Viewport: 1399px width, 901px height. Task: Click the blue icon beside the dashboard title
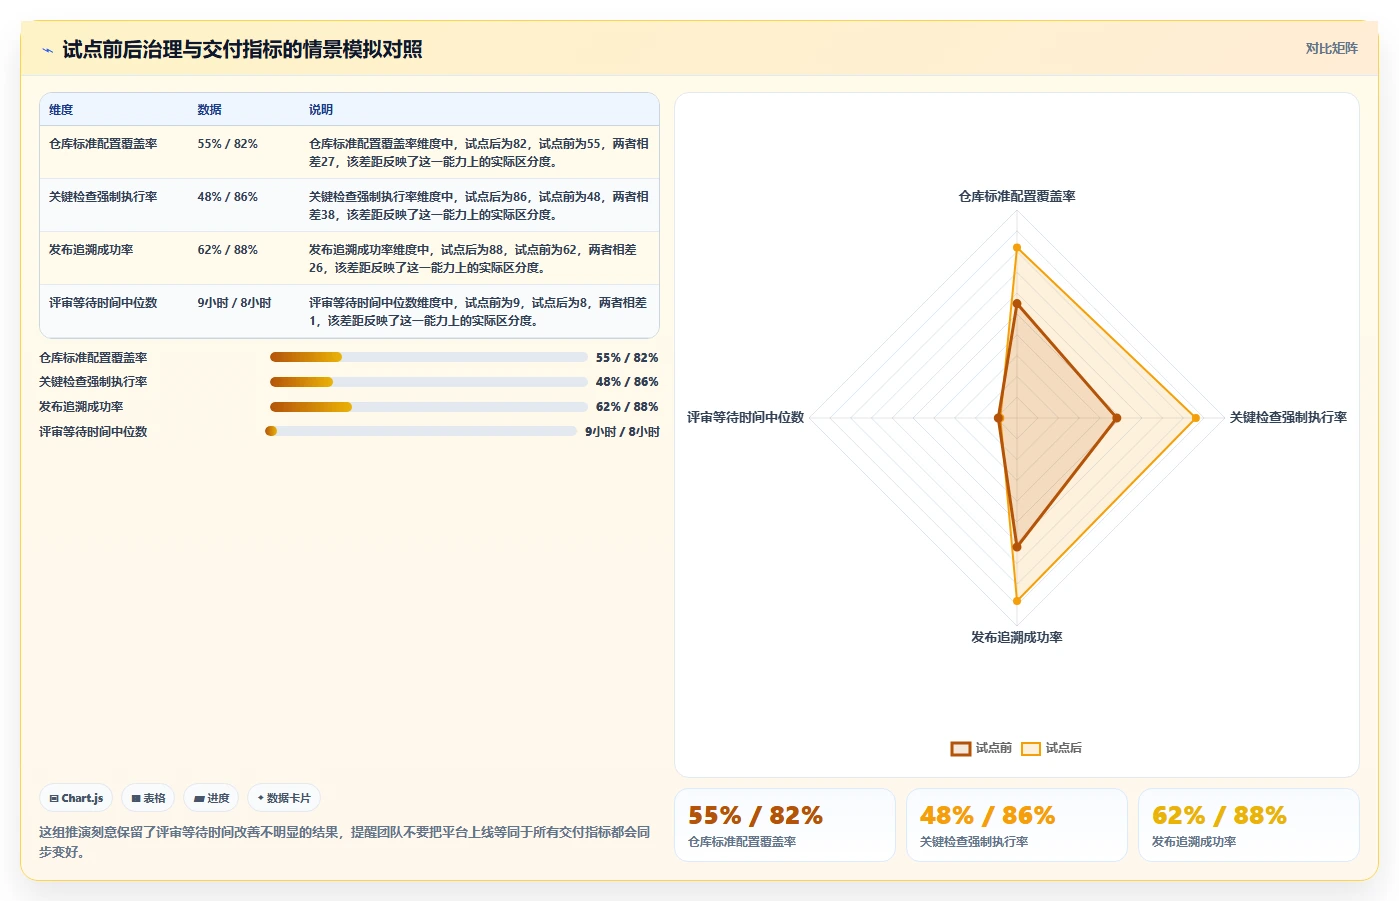(47, 50)
